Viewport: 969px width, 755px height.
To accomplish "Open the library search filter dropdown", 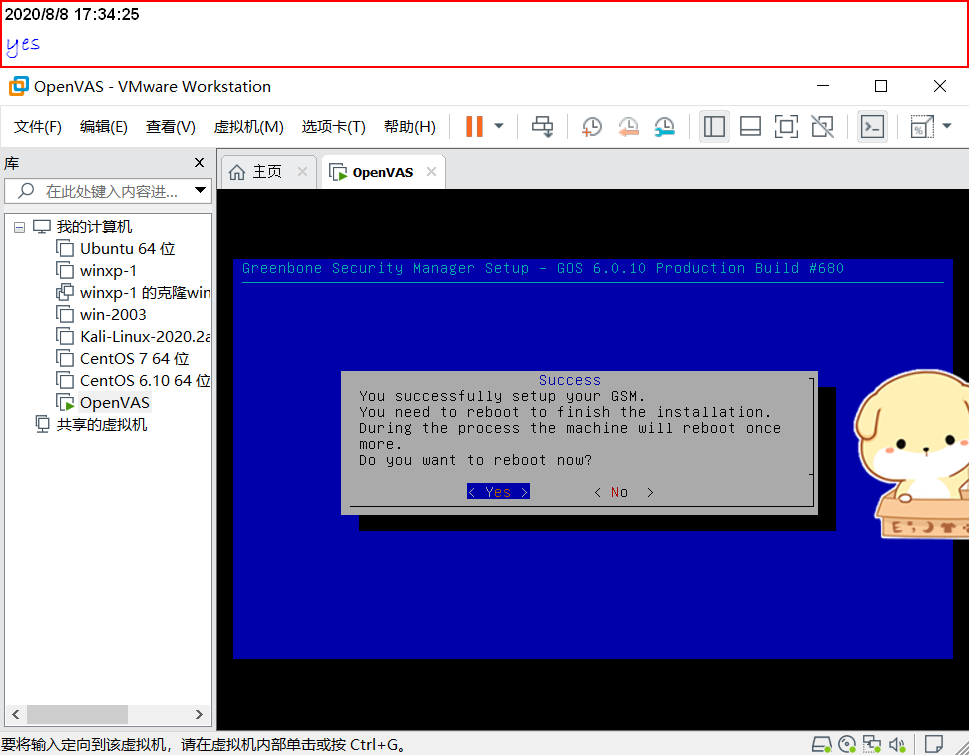I will [x=200, y=190].
